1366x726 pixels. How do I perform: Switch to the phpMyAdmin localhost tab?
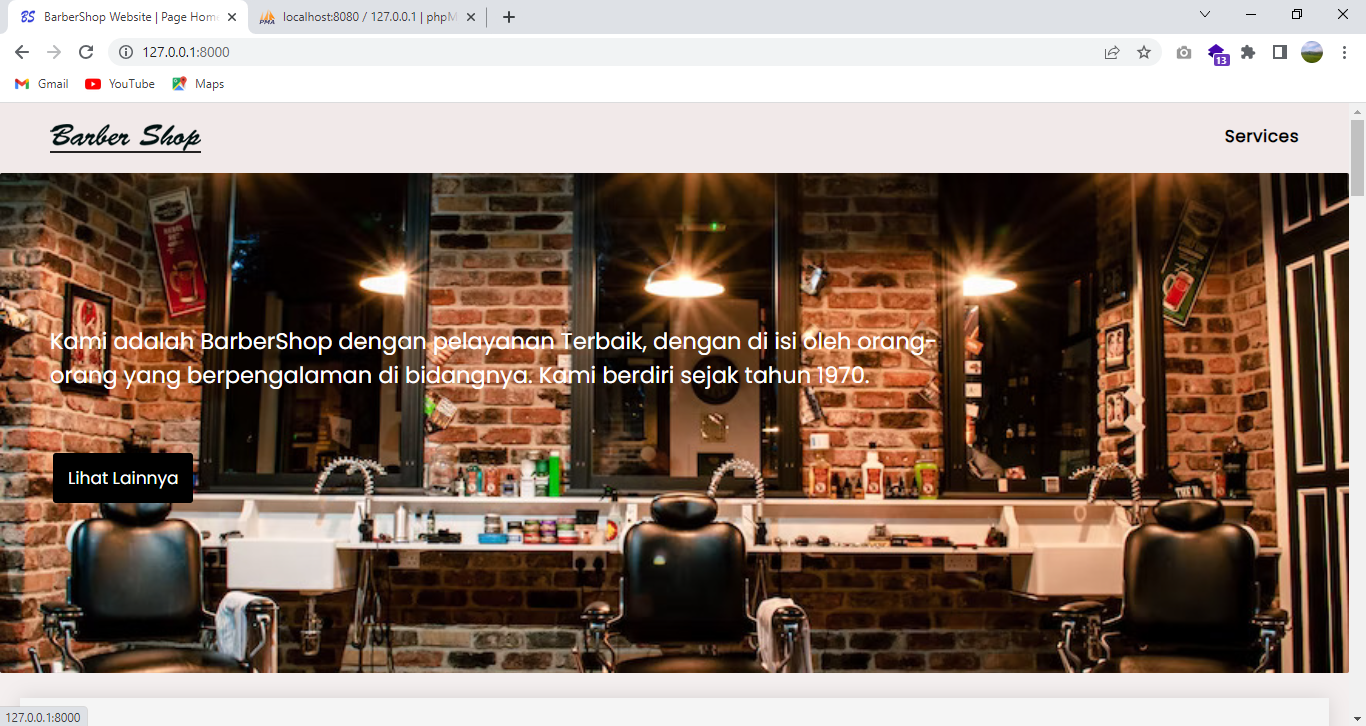360,17
